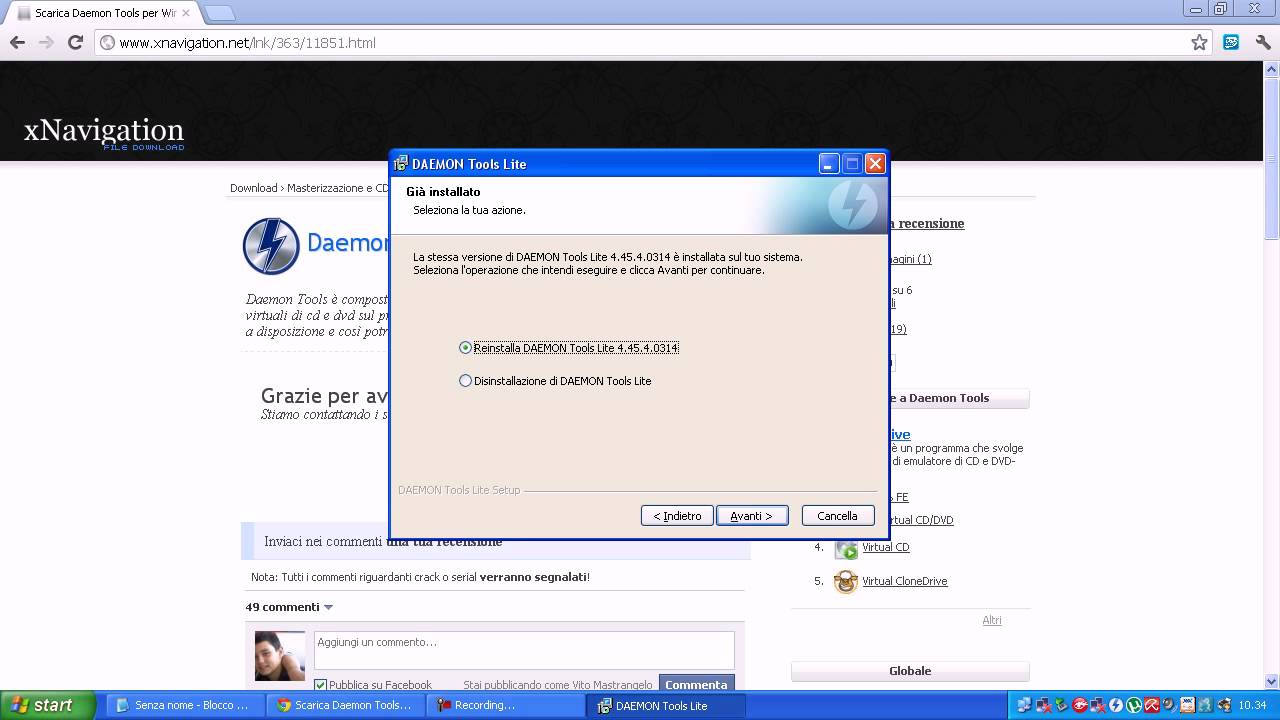
Task: Click the tray clock showing 10.34
Action: pos(1252,705)
